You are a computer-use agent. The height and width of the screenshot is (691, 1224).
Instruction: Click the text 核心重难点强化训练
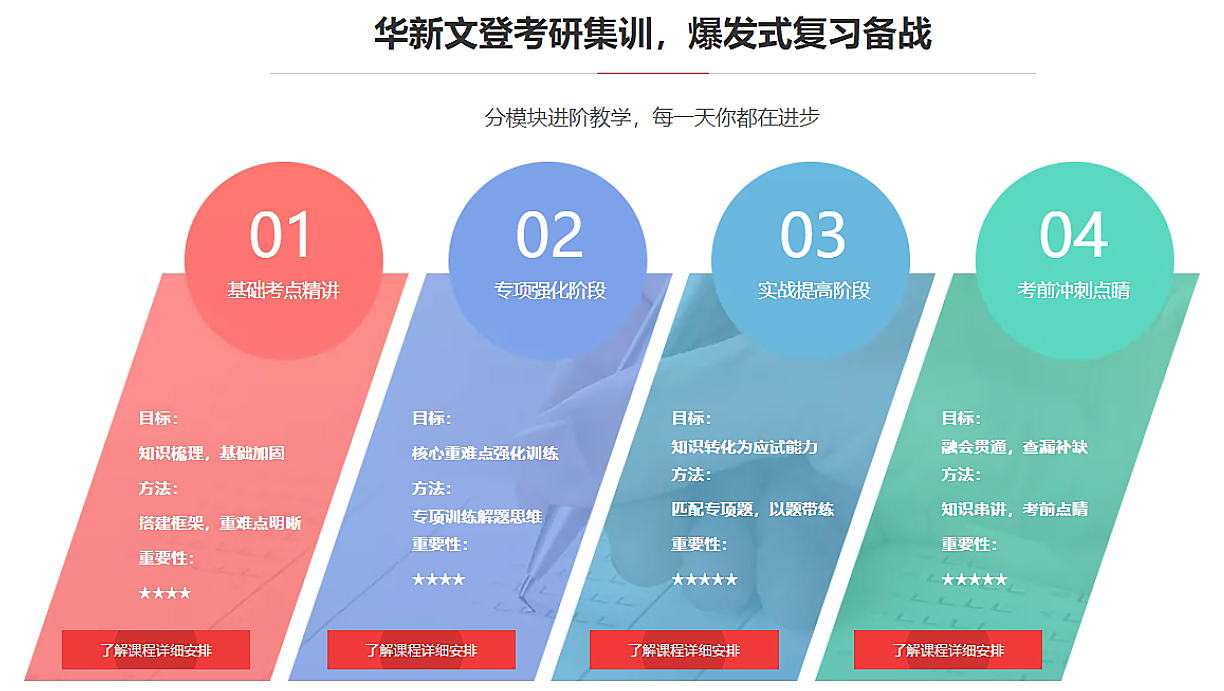tap(485, 453)
